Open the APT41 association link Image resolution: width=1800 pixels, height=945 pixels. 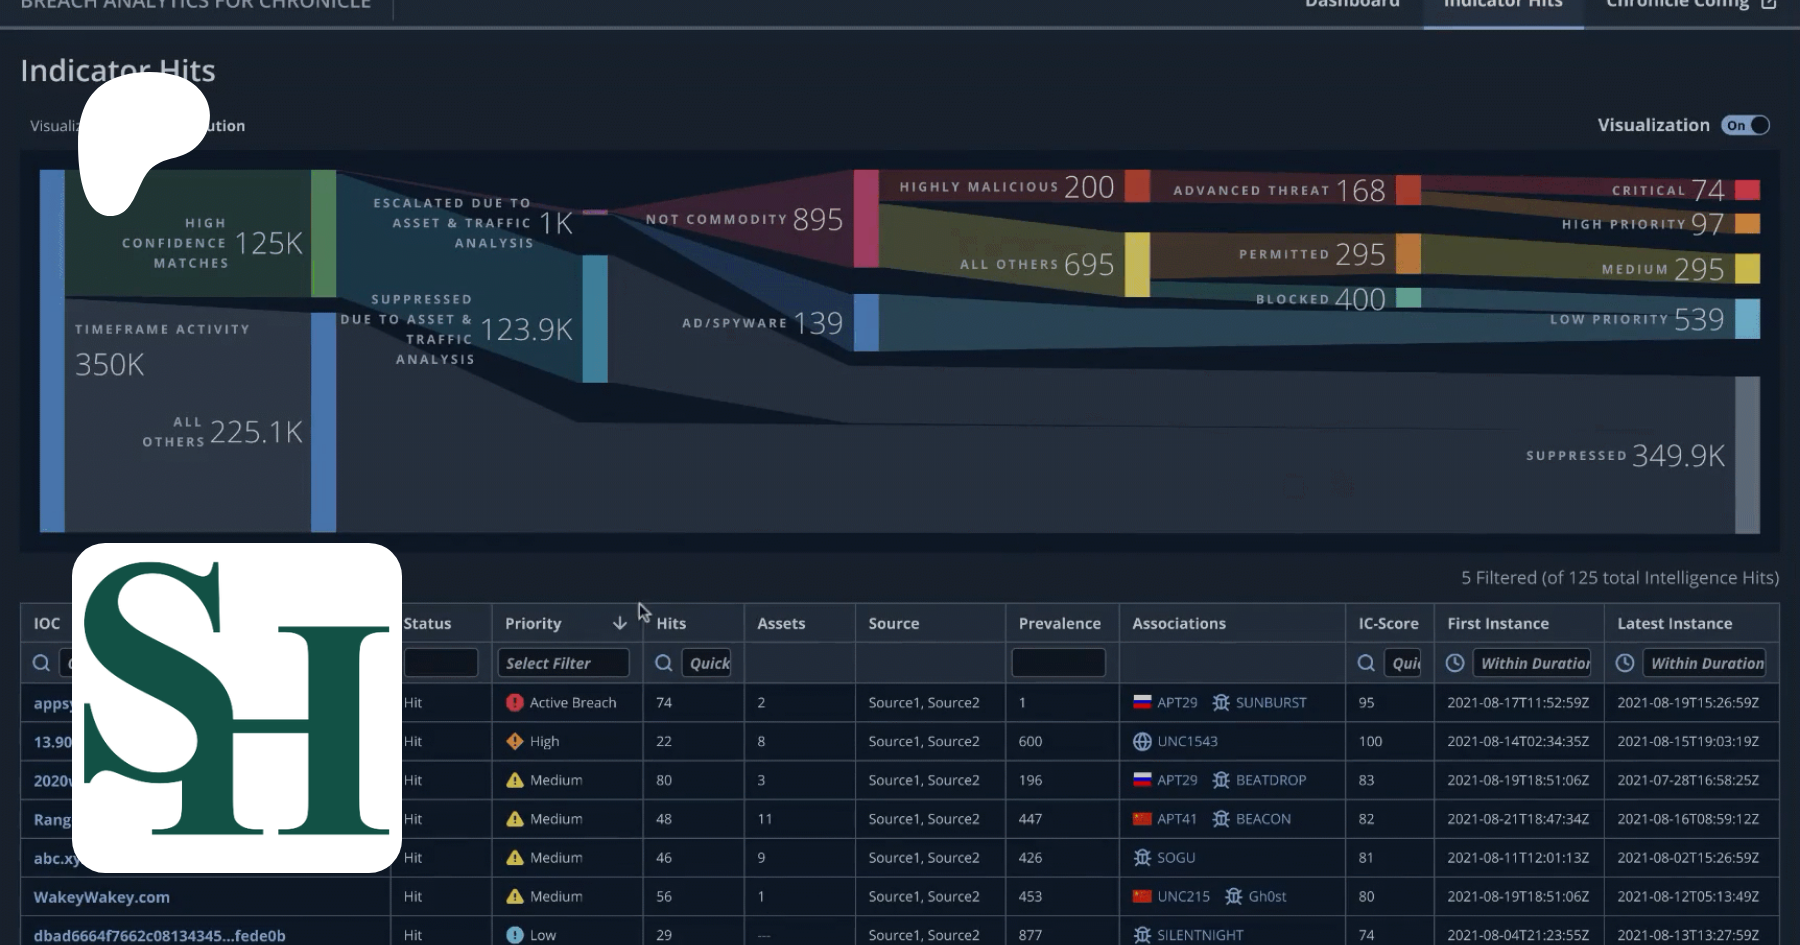pyautogui.click(x=1176, y=819)
